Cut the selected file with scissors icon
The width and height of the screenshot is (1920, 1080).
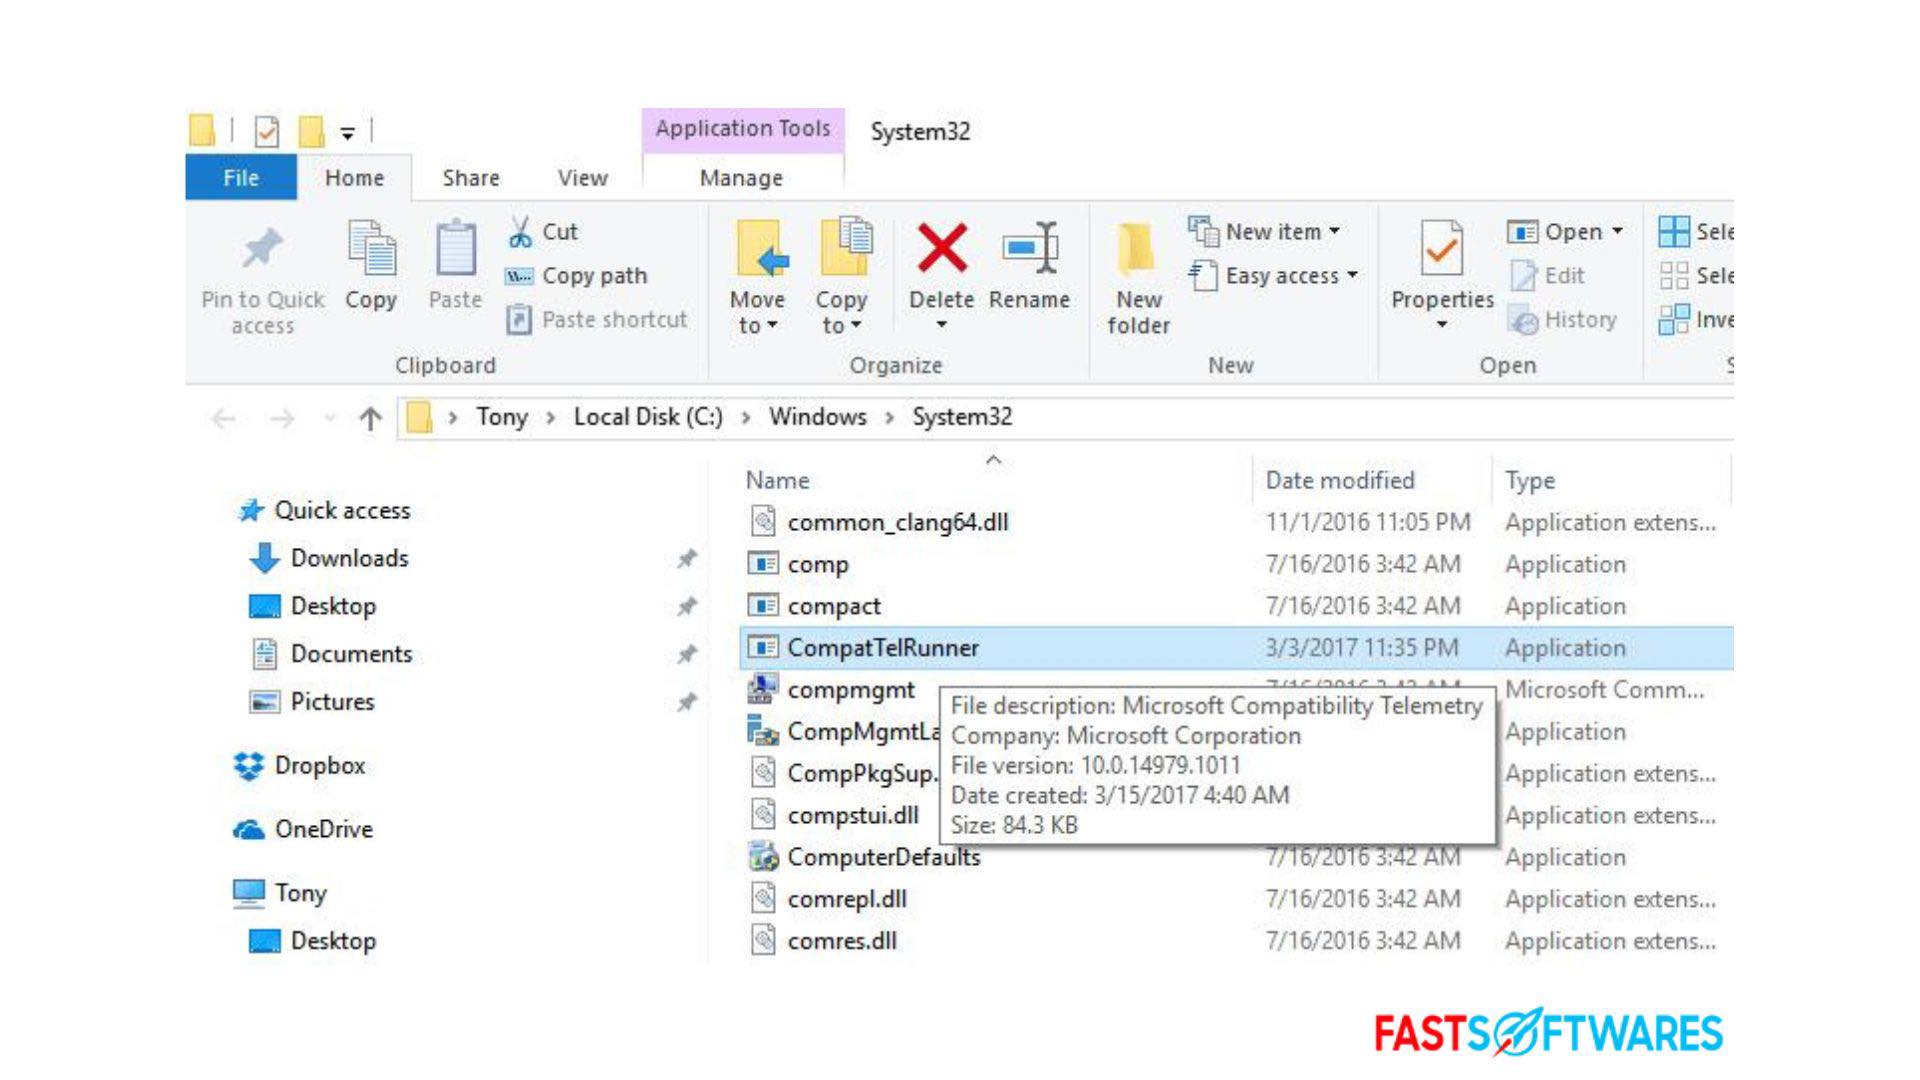tap(543, 232)
